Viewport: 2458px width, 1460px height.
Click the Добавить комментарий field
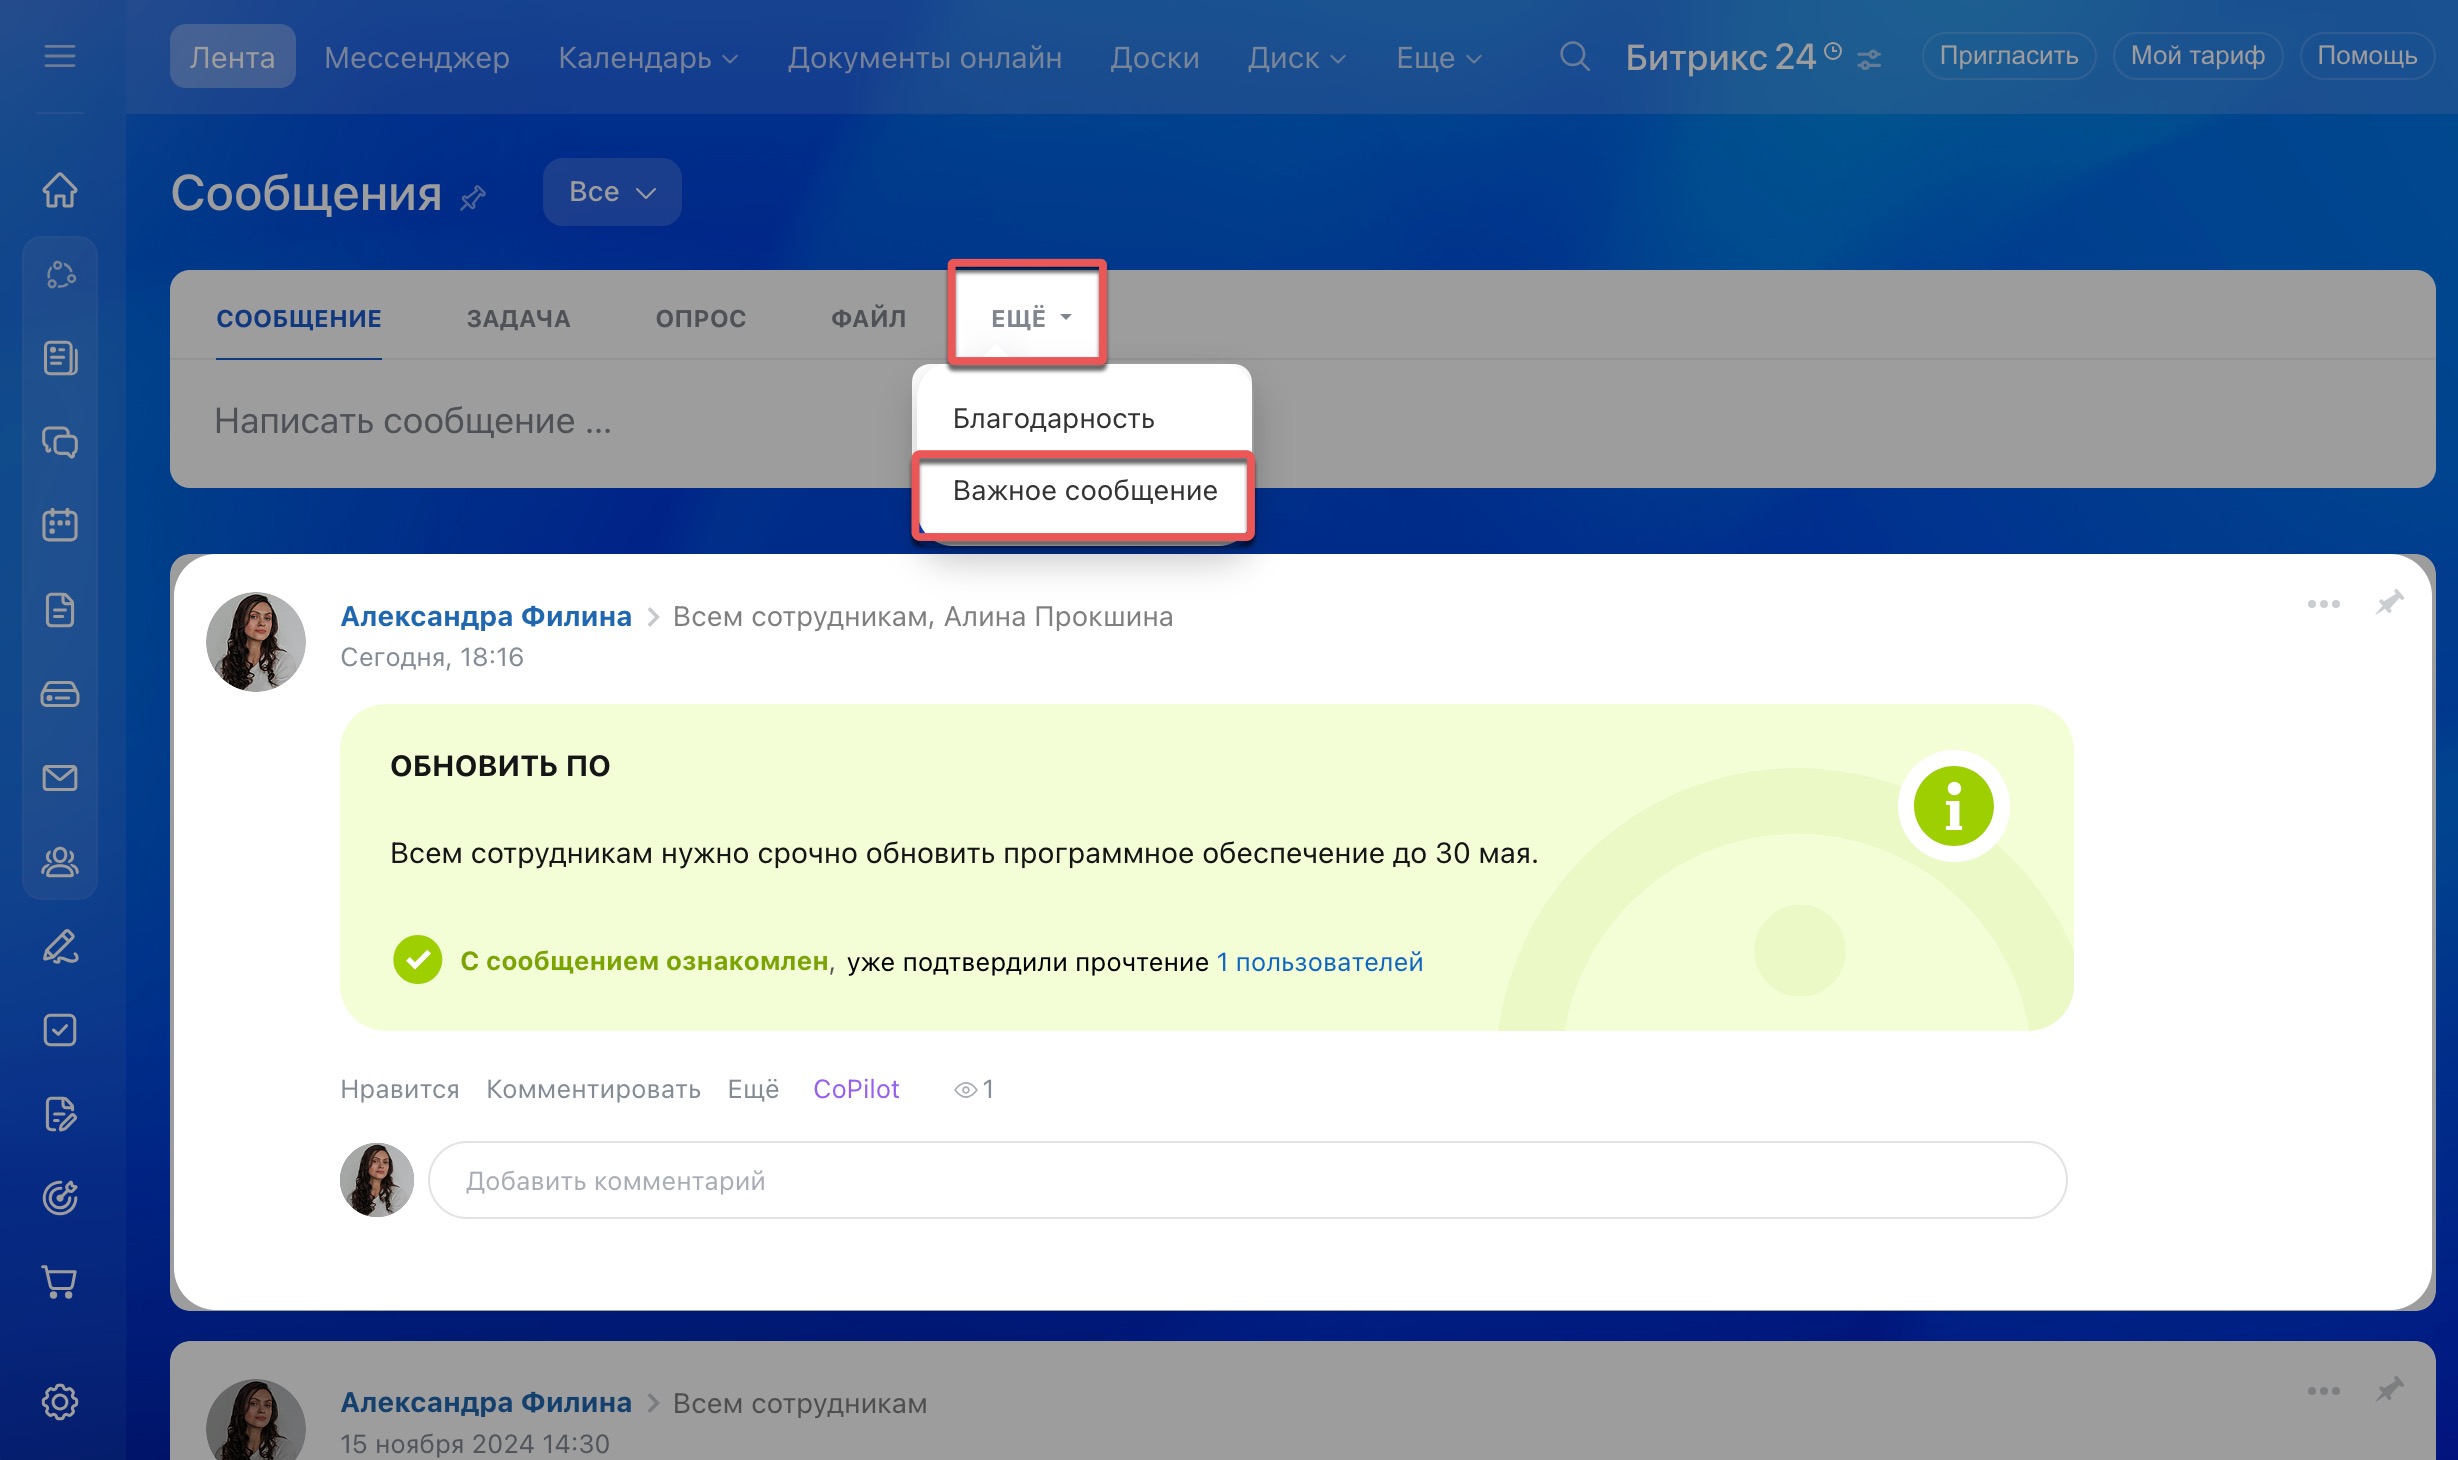point(1247,1180)
